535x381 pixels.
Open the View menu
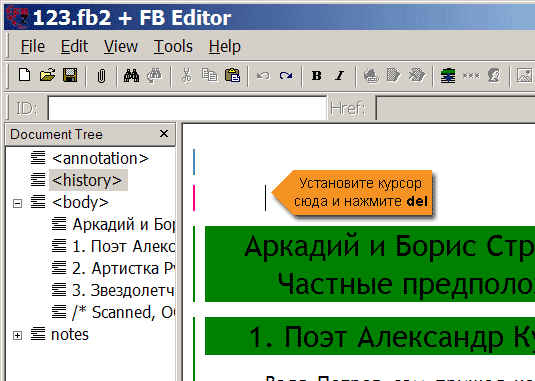(x=121, y=46)
